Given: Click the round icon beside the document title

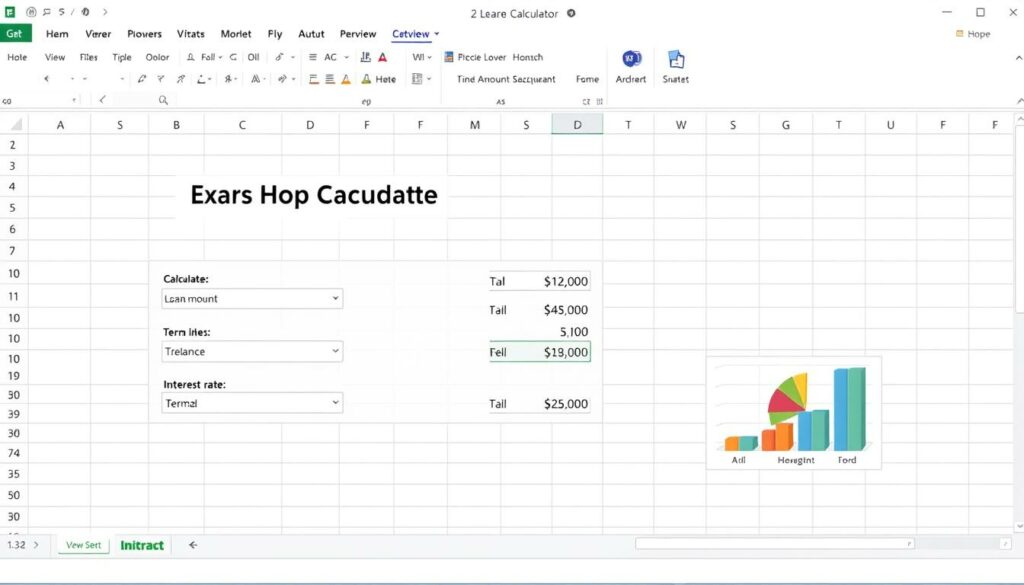Looking at the screenshot, I should coord(571,13).
